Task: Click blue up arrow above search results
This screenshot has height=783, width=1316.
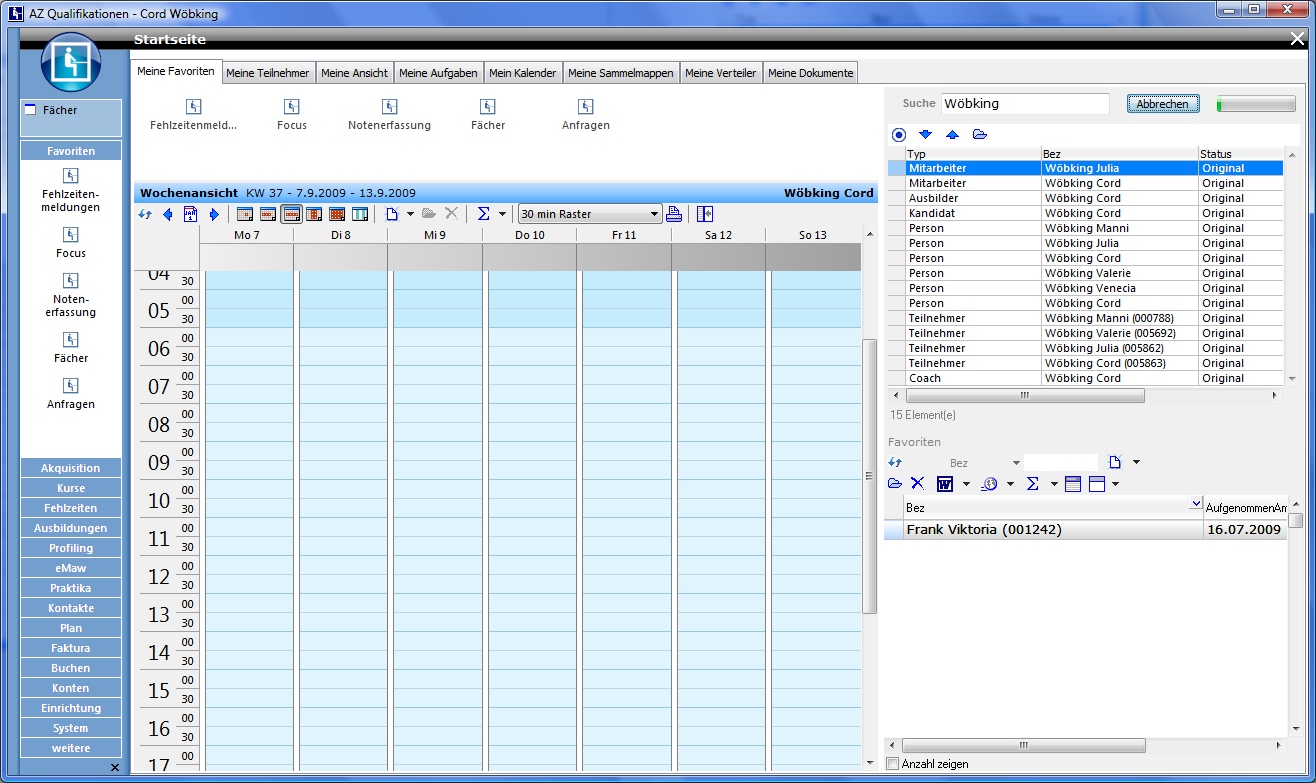Action: (x=952, y=135)
